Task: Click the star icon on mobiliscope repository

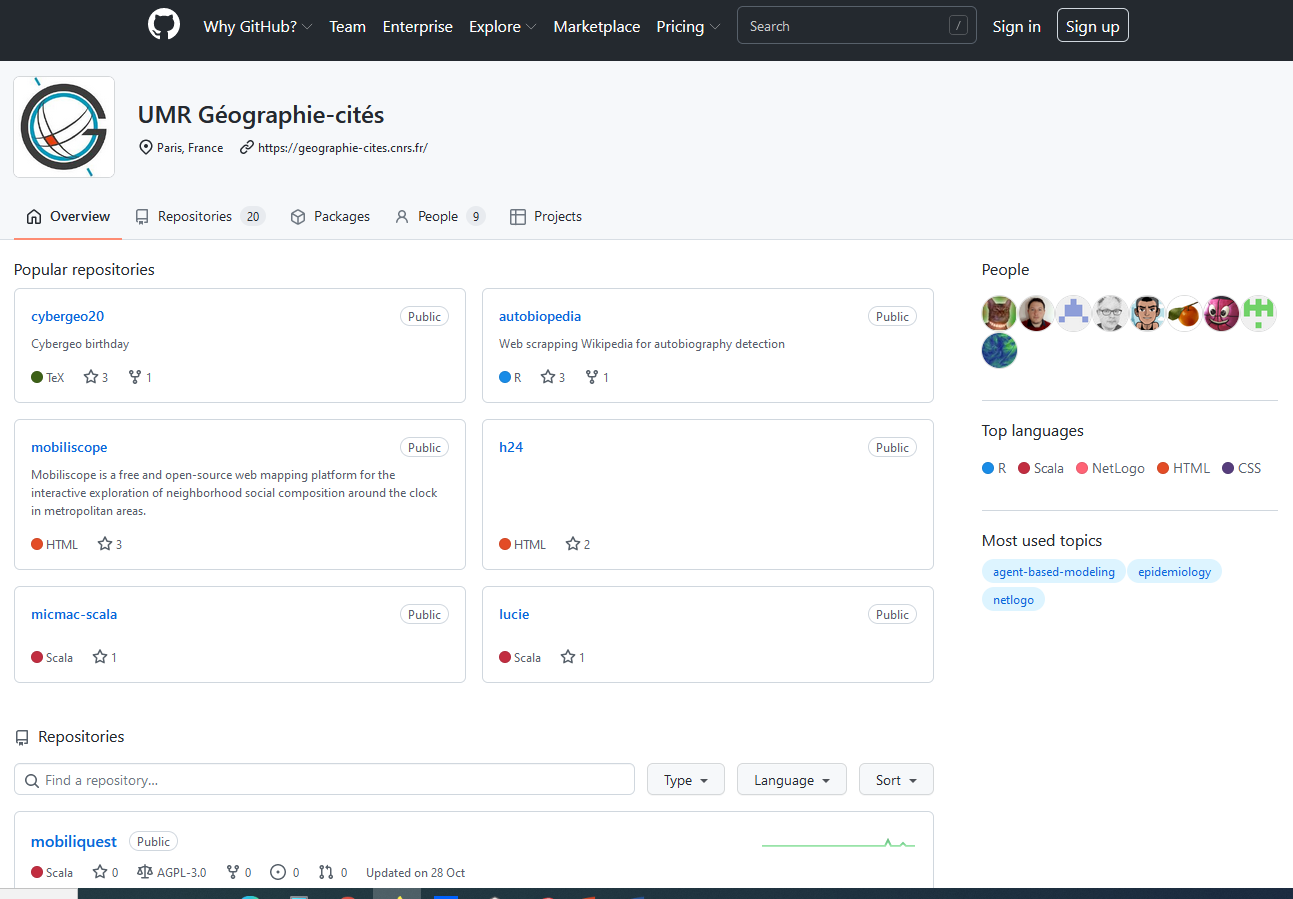Action: (x=105, y=544)
